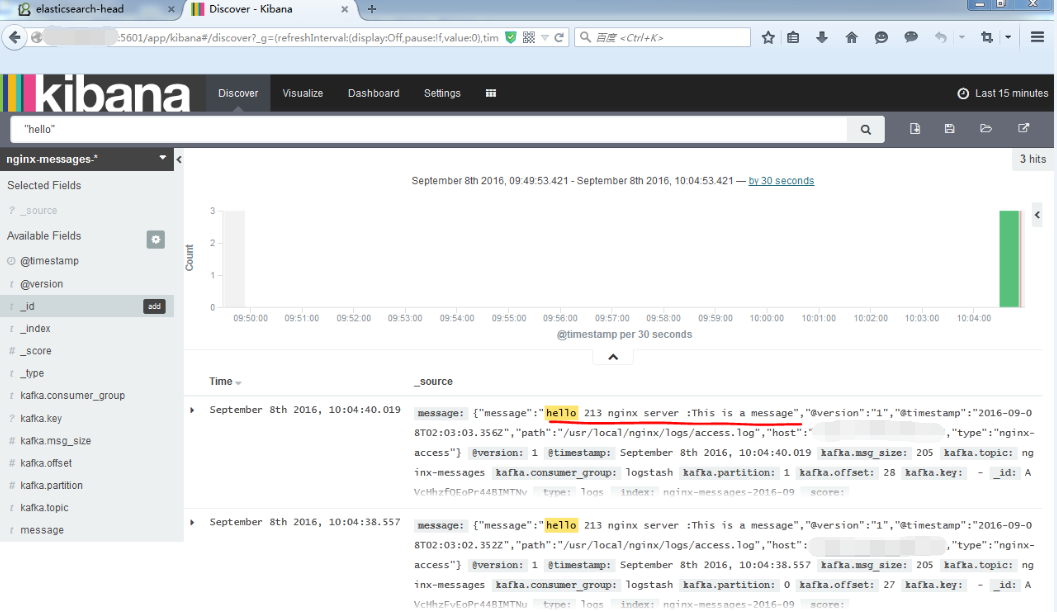Select the kafka.msg_size field

55,440
